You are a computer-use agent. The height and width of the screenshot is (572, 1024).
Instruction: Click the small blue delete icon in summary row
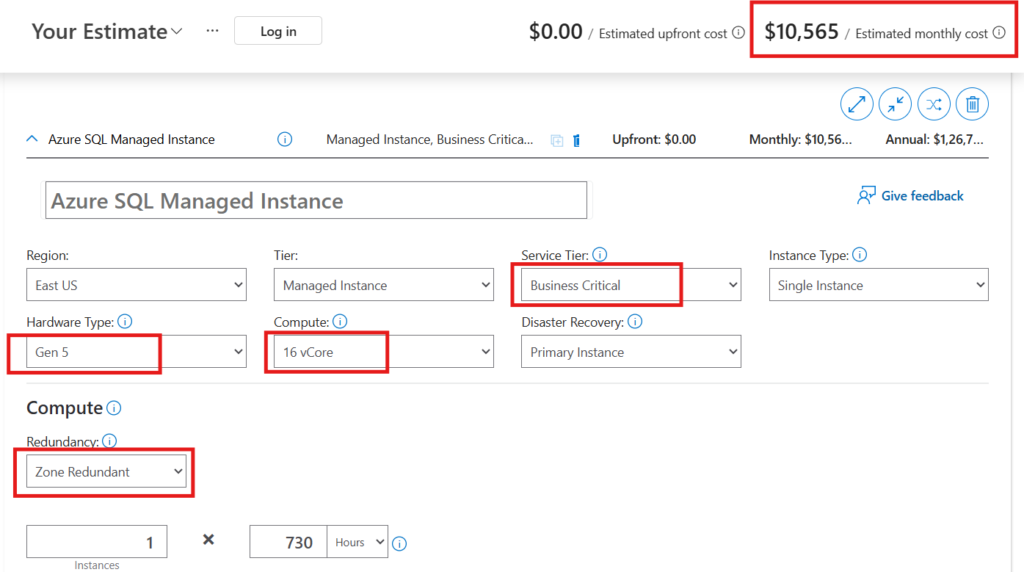click(577, 140)
